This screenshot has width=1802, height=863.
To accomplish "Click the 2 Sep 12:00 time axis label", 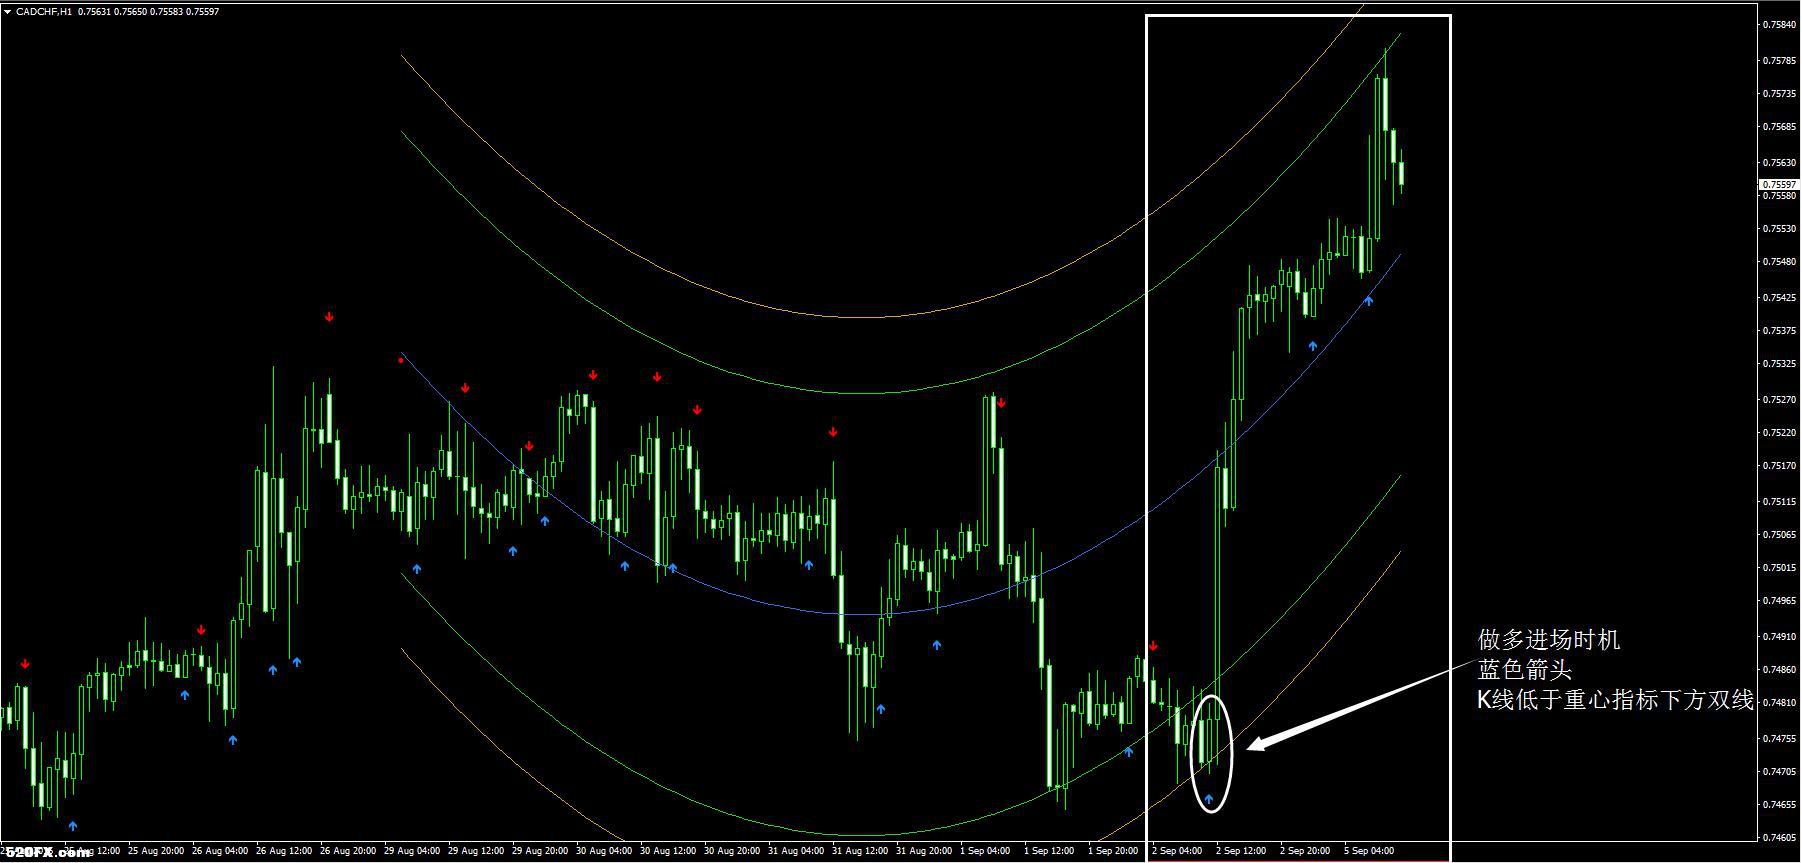I will point(1241,851).
